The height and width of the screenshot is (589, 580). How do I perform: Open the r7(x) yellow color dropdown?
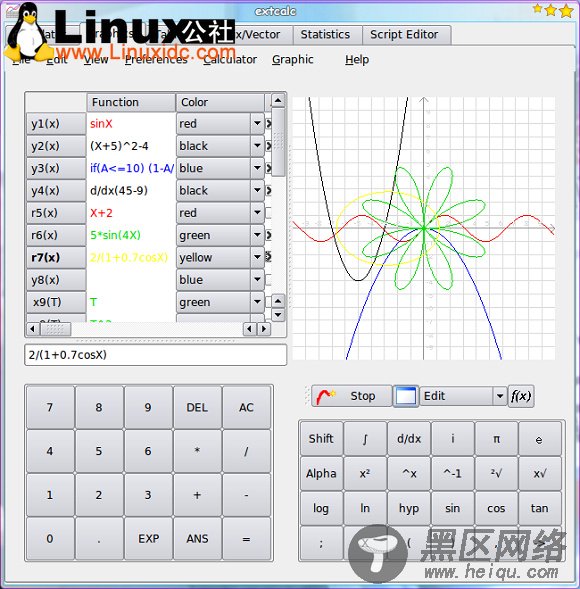pyautogui.click(x=221, y=257)
